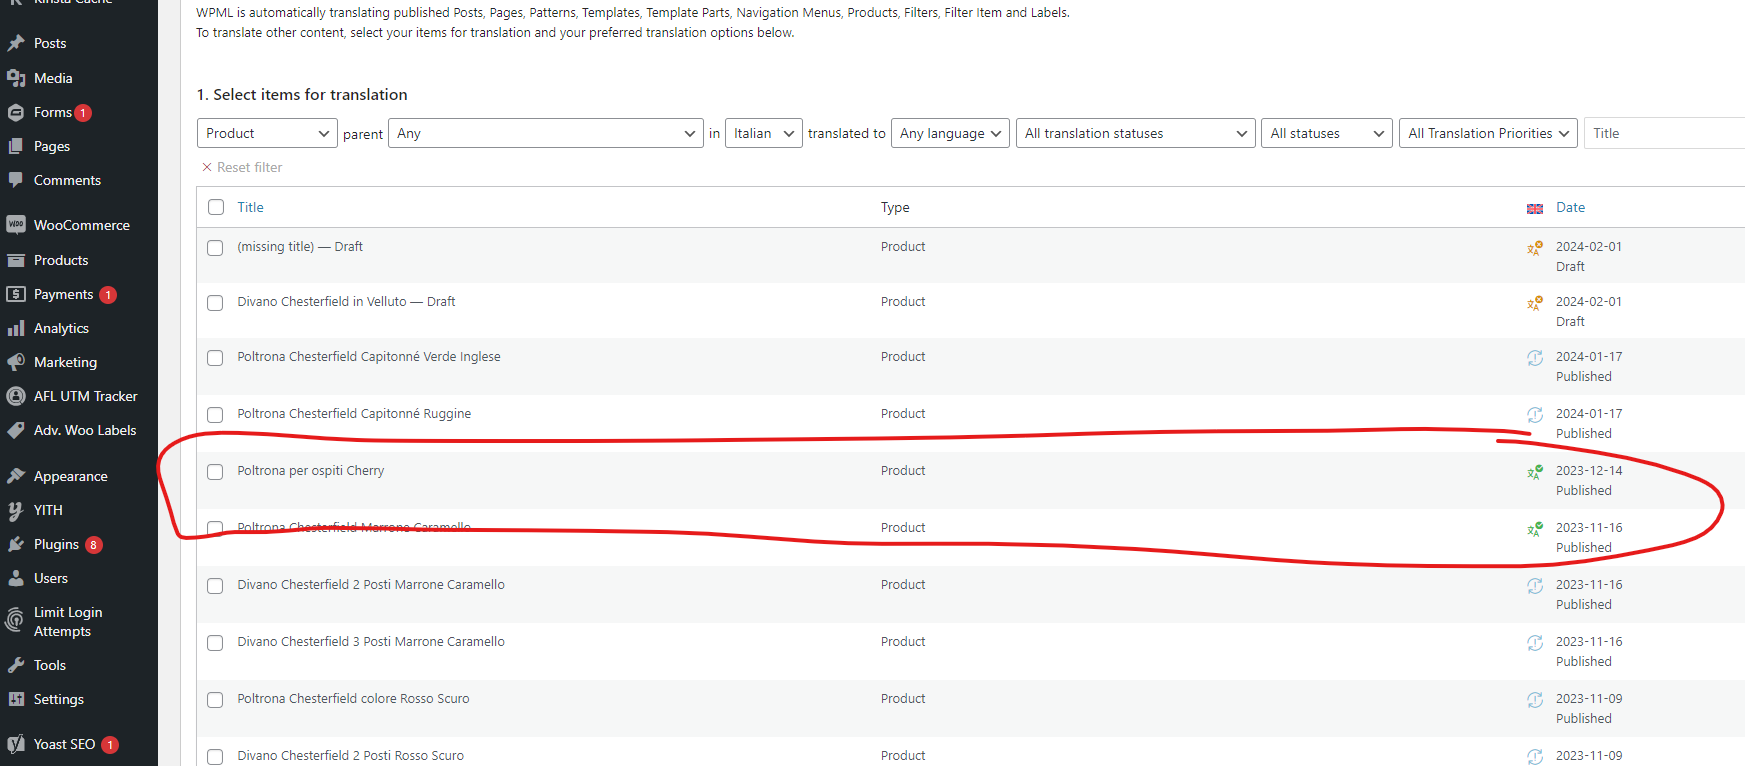Open the Yoast SEO menu

[x=65, y=744]
